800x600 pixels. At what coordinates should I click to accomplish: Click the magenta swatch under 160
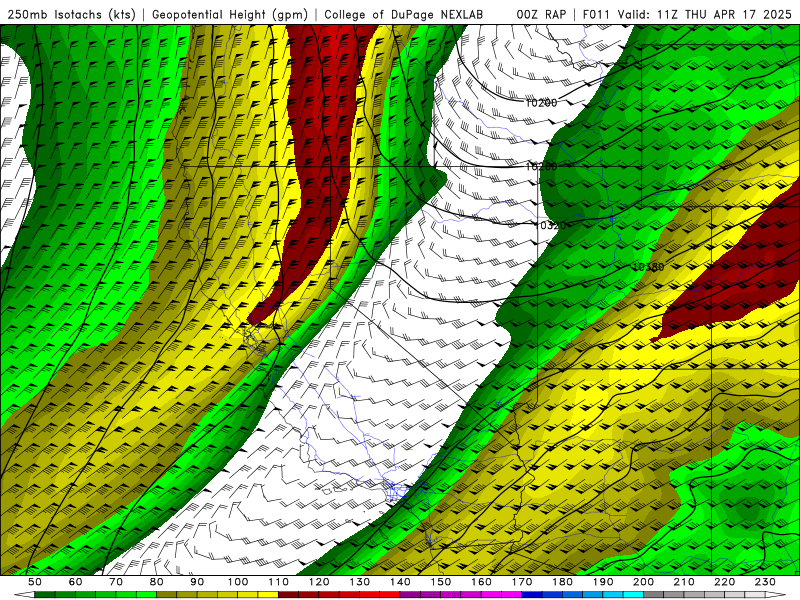491,594
